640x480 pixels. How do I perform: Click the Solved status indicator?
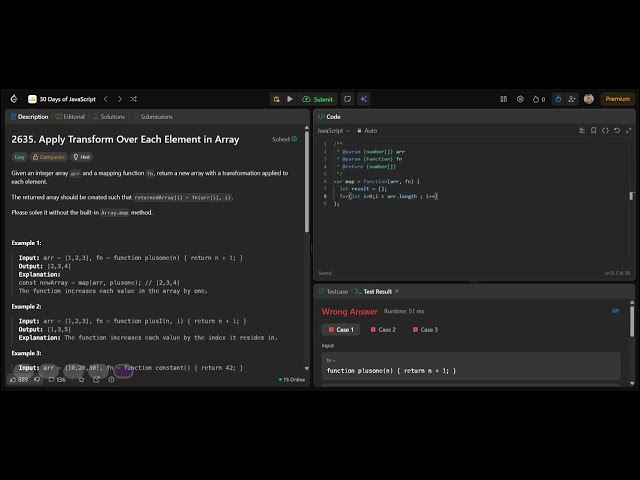coord(284,139)
